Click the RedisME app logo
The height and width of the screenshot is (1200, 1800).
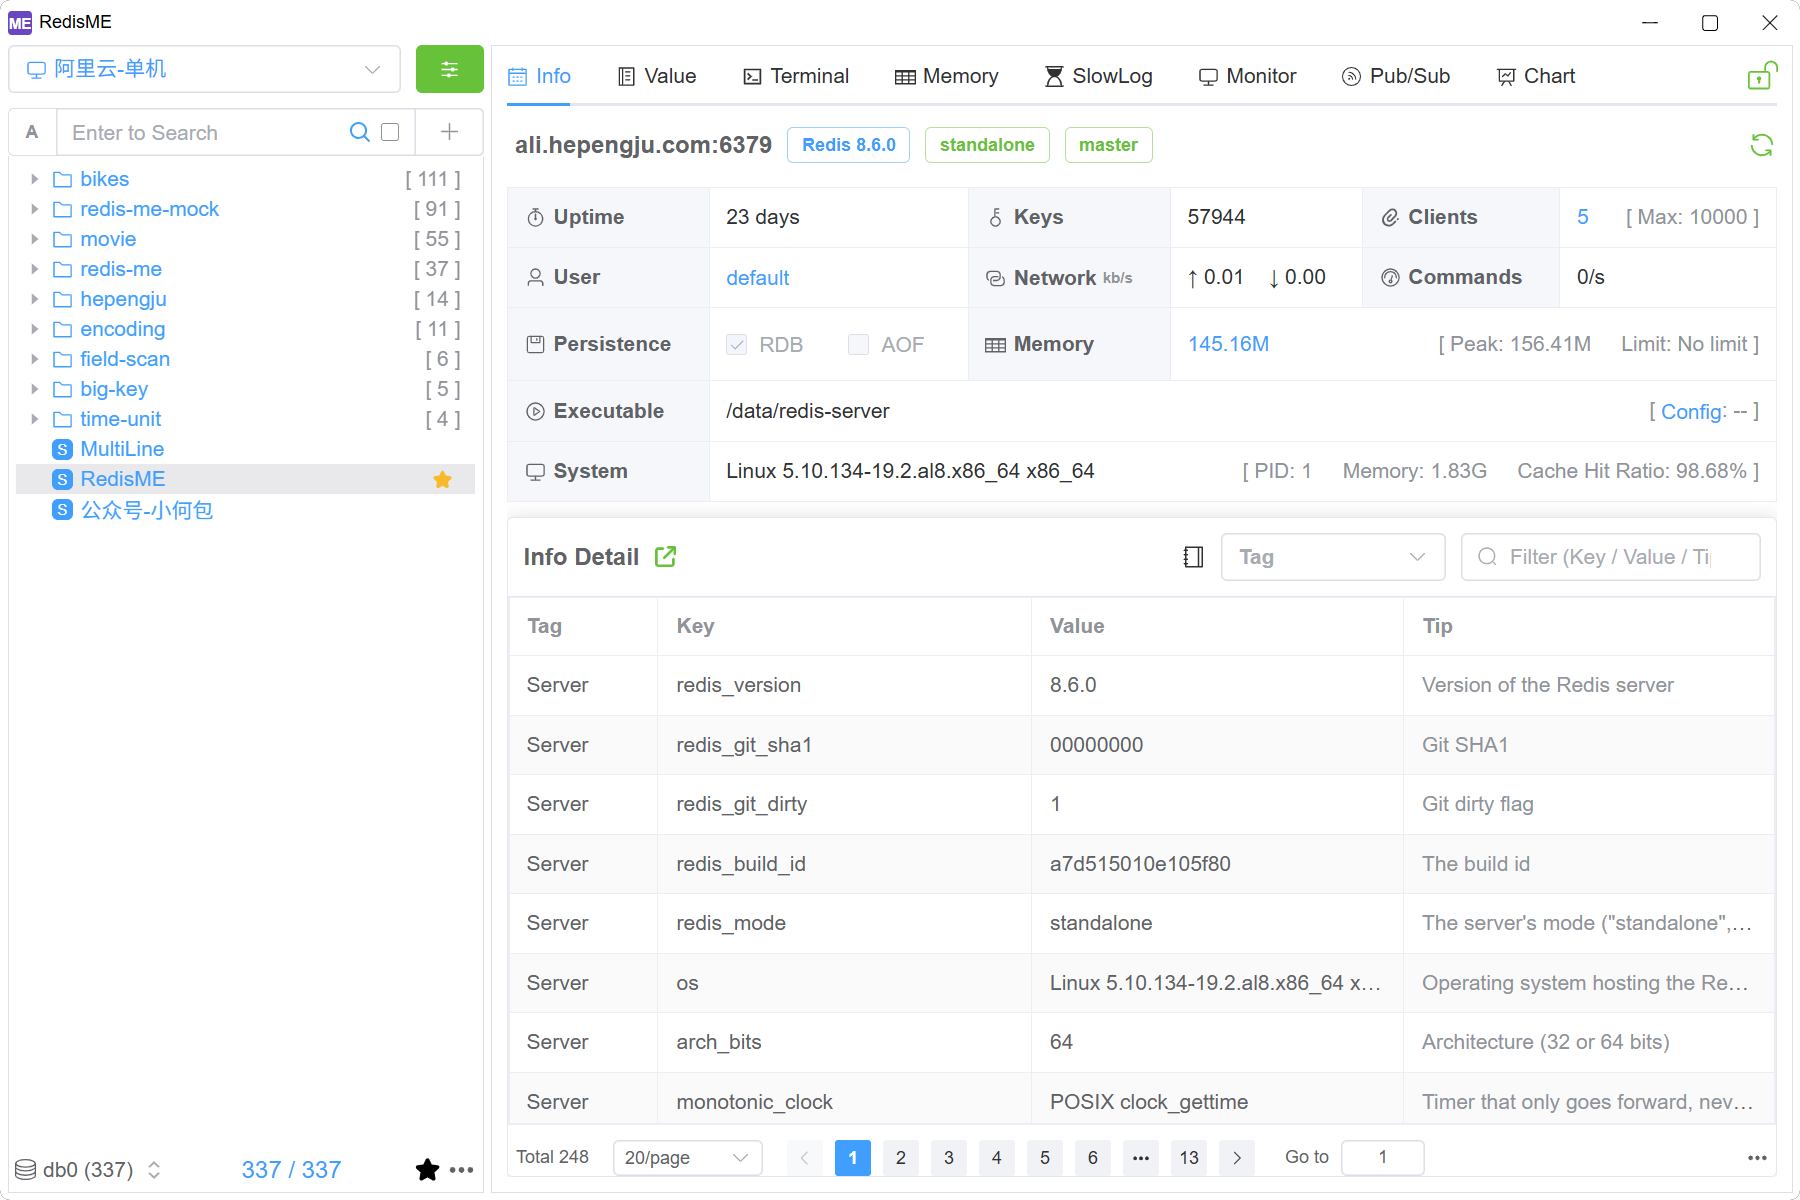pyautogui.click(x=20, y=22)
